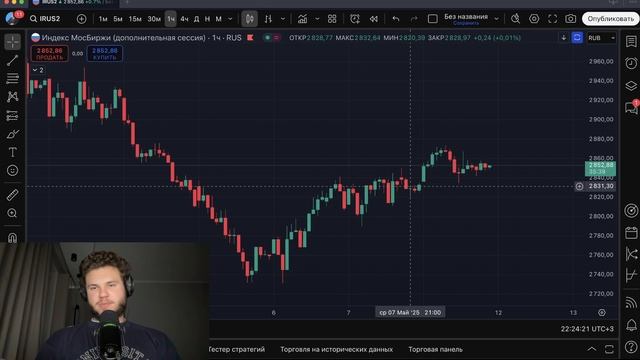Click the Опубликовать button
The width and height of the screenshot is (640, 360).
[x=610, y=19]
